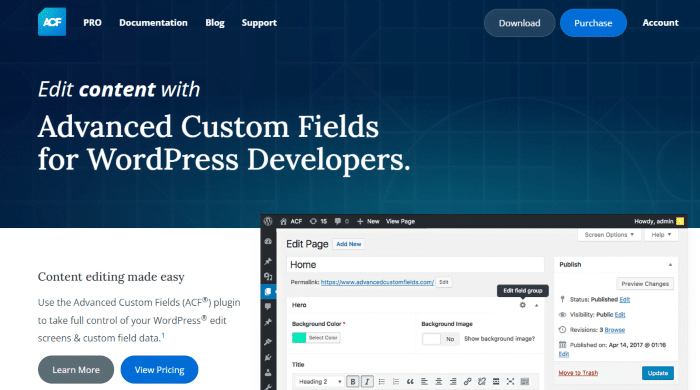Open the Plugins icon in sidebar
This screenshot has height=390, width=700.
point(268,357)
